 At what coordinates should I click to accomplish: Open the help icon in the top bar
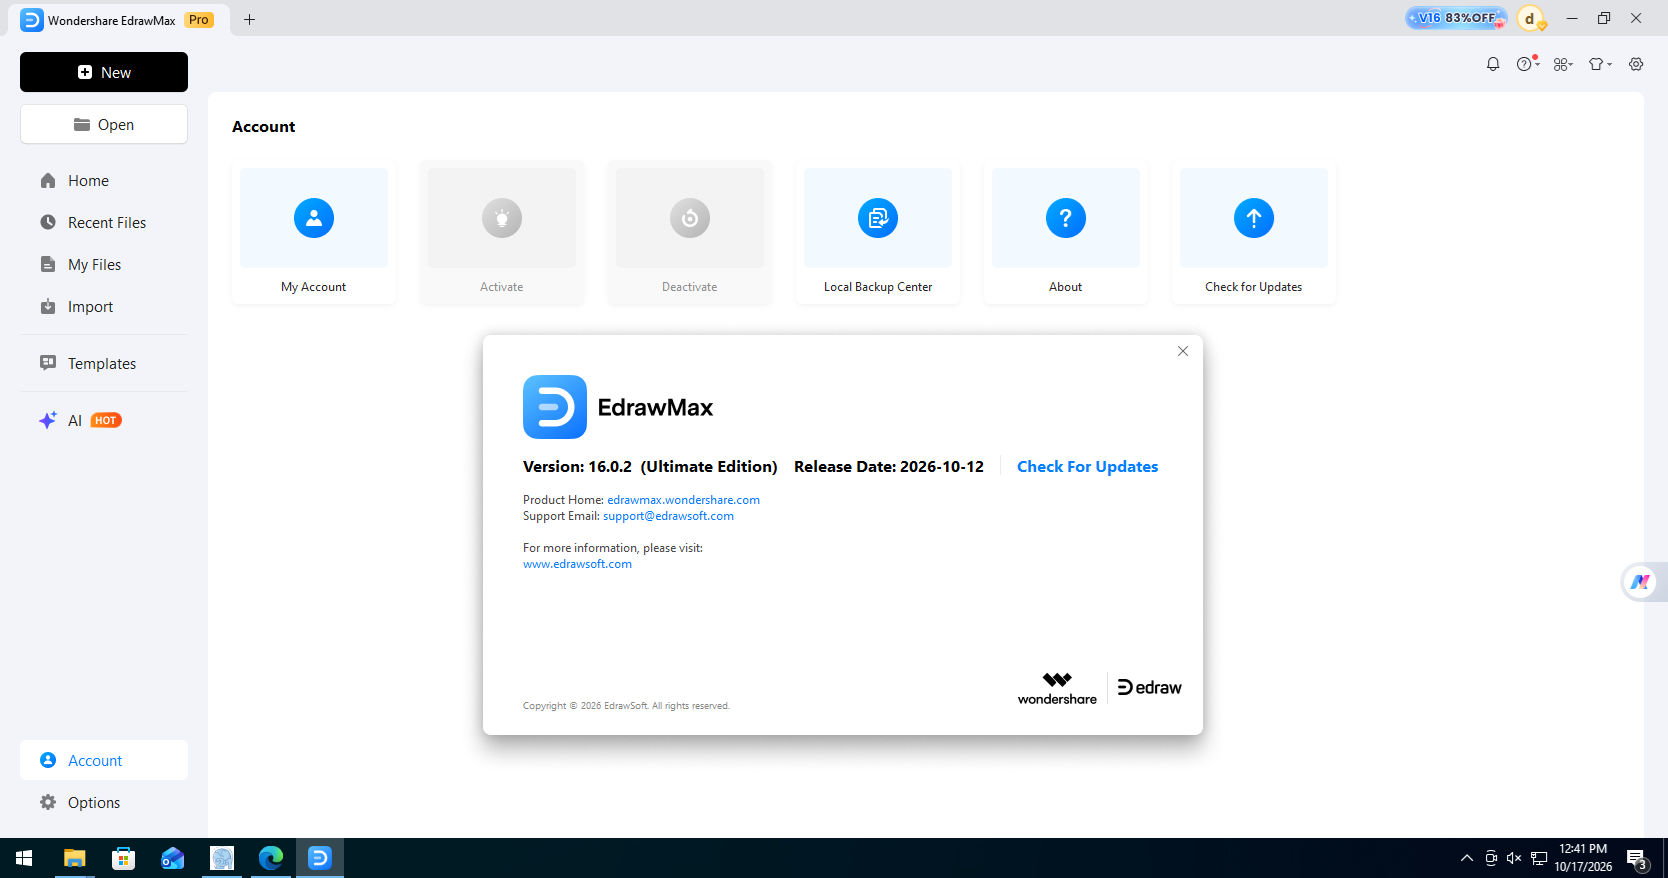click(1526, 64)
